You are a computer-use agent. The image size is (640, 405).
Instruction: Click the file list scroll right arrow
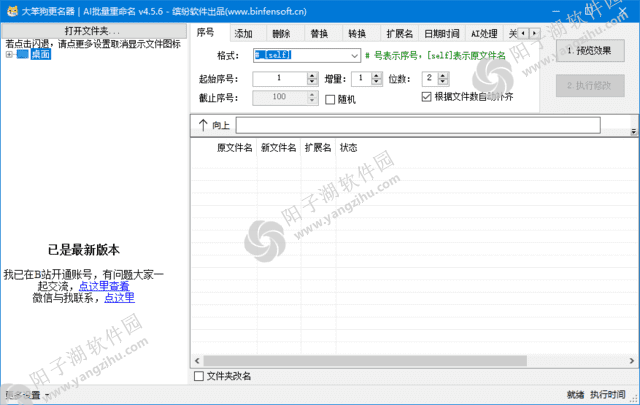coord(631,361)
